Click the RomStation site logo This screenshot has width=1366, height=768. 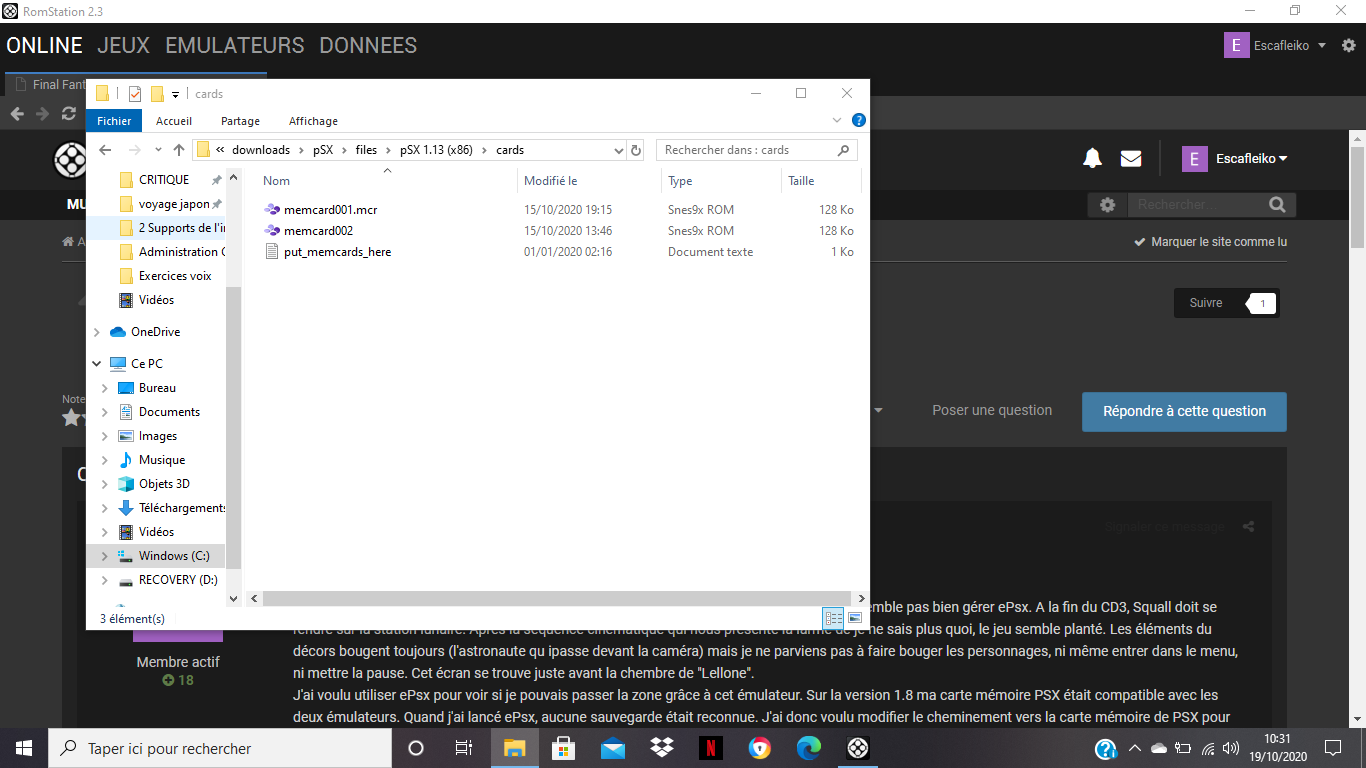[70, 159]
